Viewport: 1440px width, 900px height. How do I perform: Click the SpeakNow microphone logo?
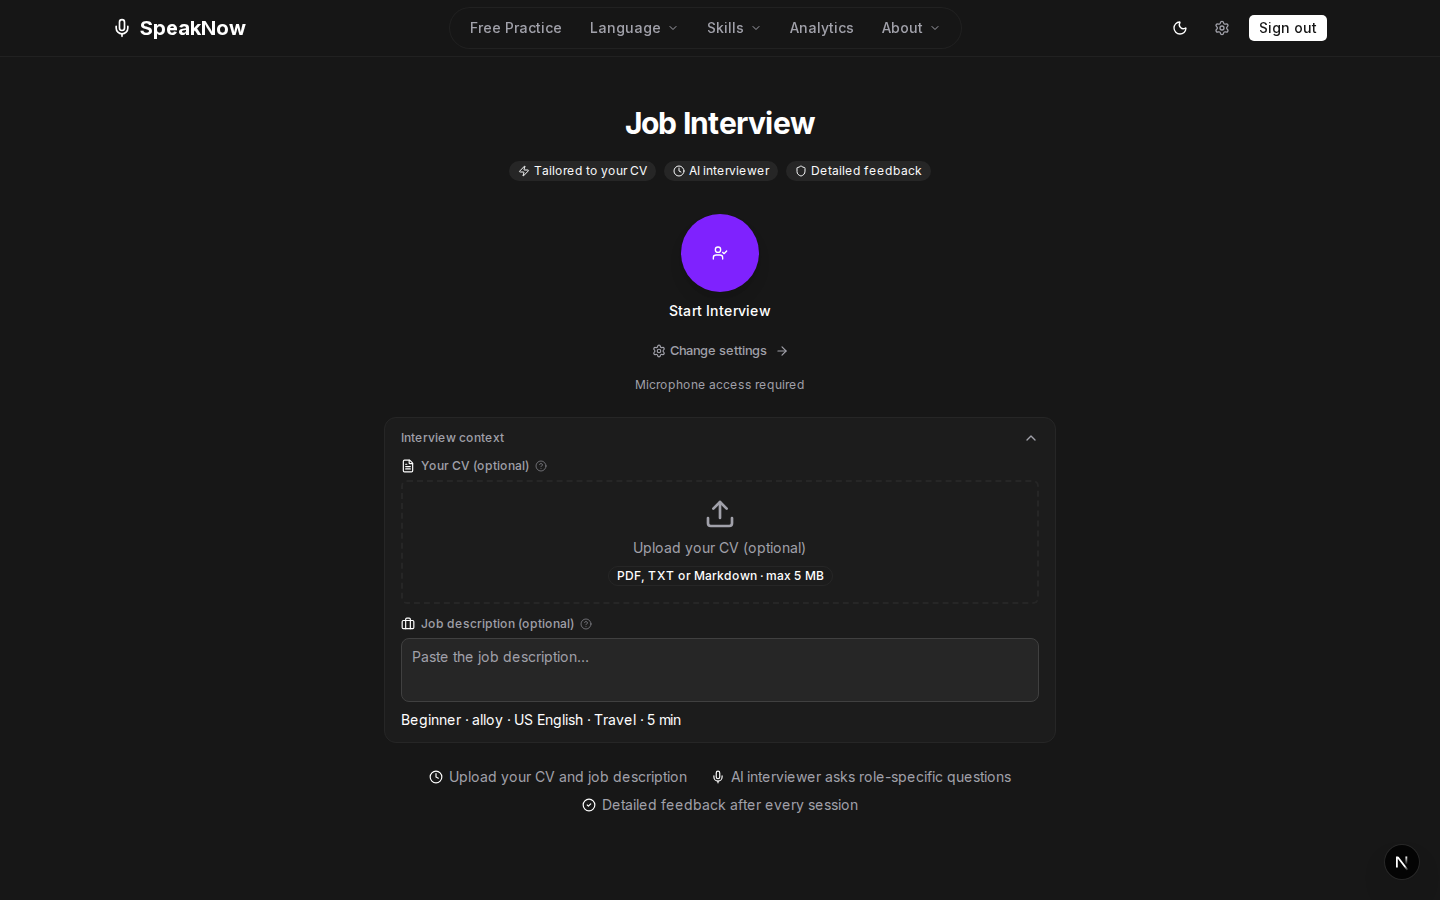coord(122,28)
